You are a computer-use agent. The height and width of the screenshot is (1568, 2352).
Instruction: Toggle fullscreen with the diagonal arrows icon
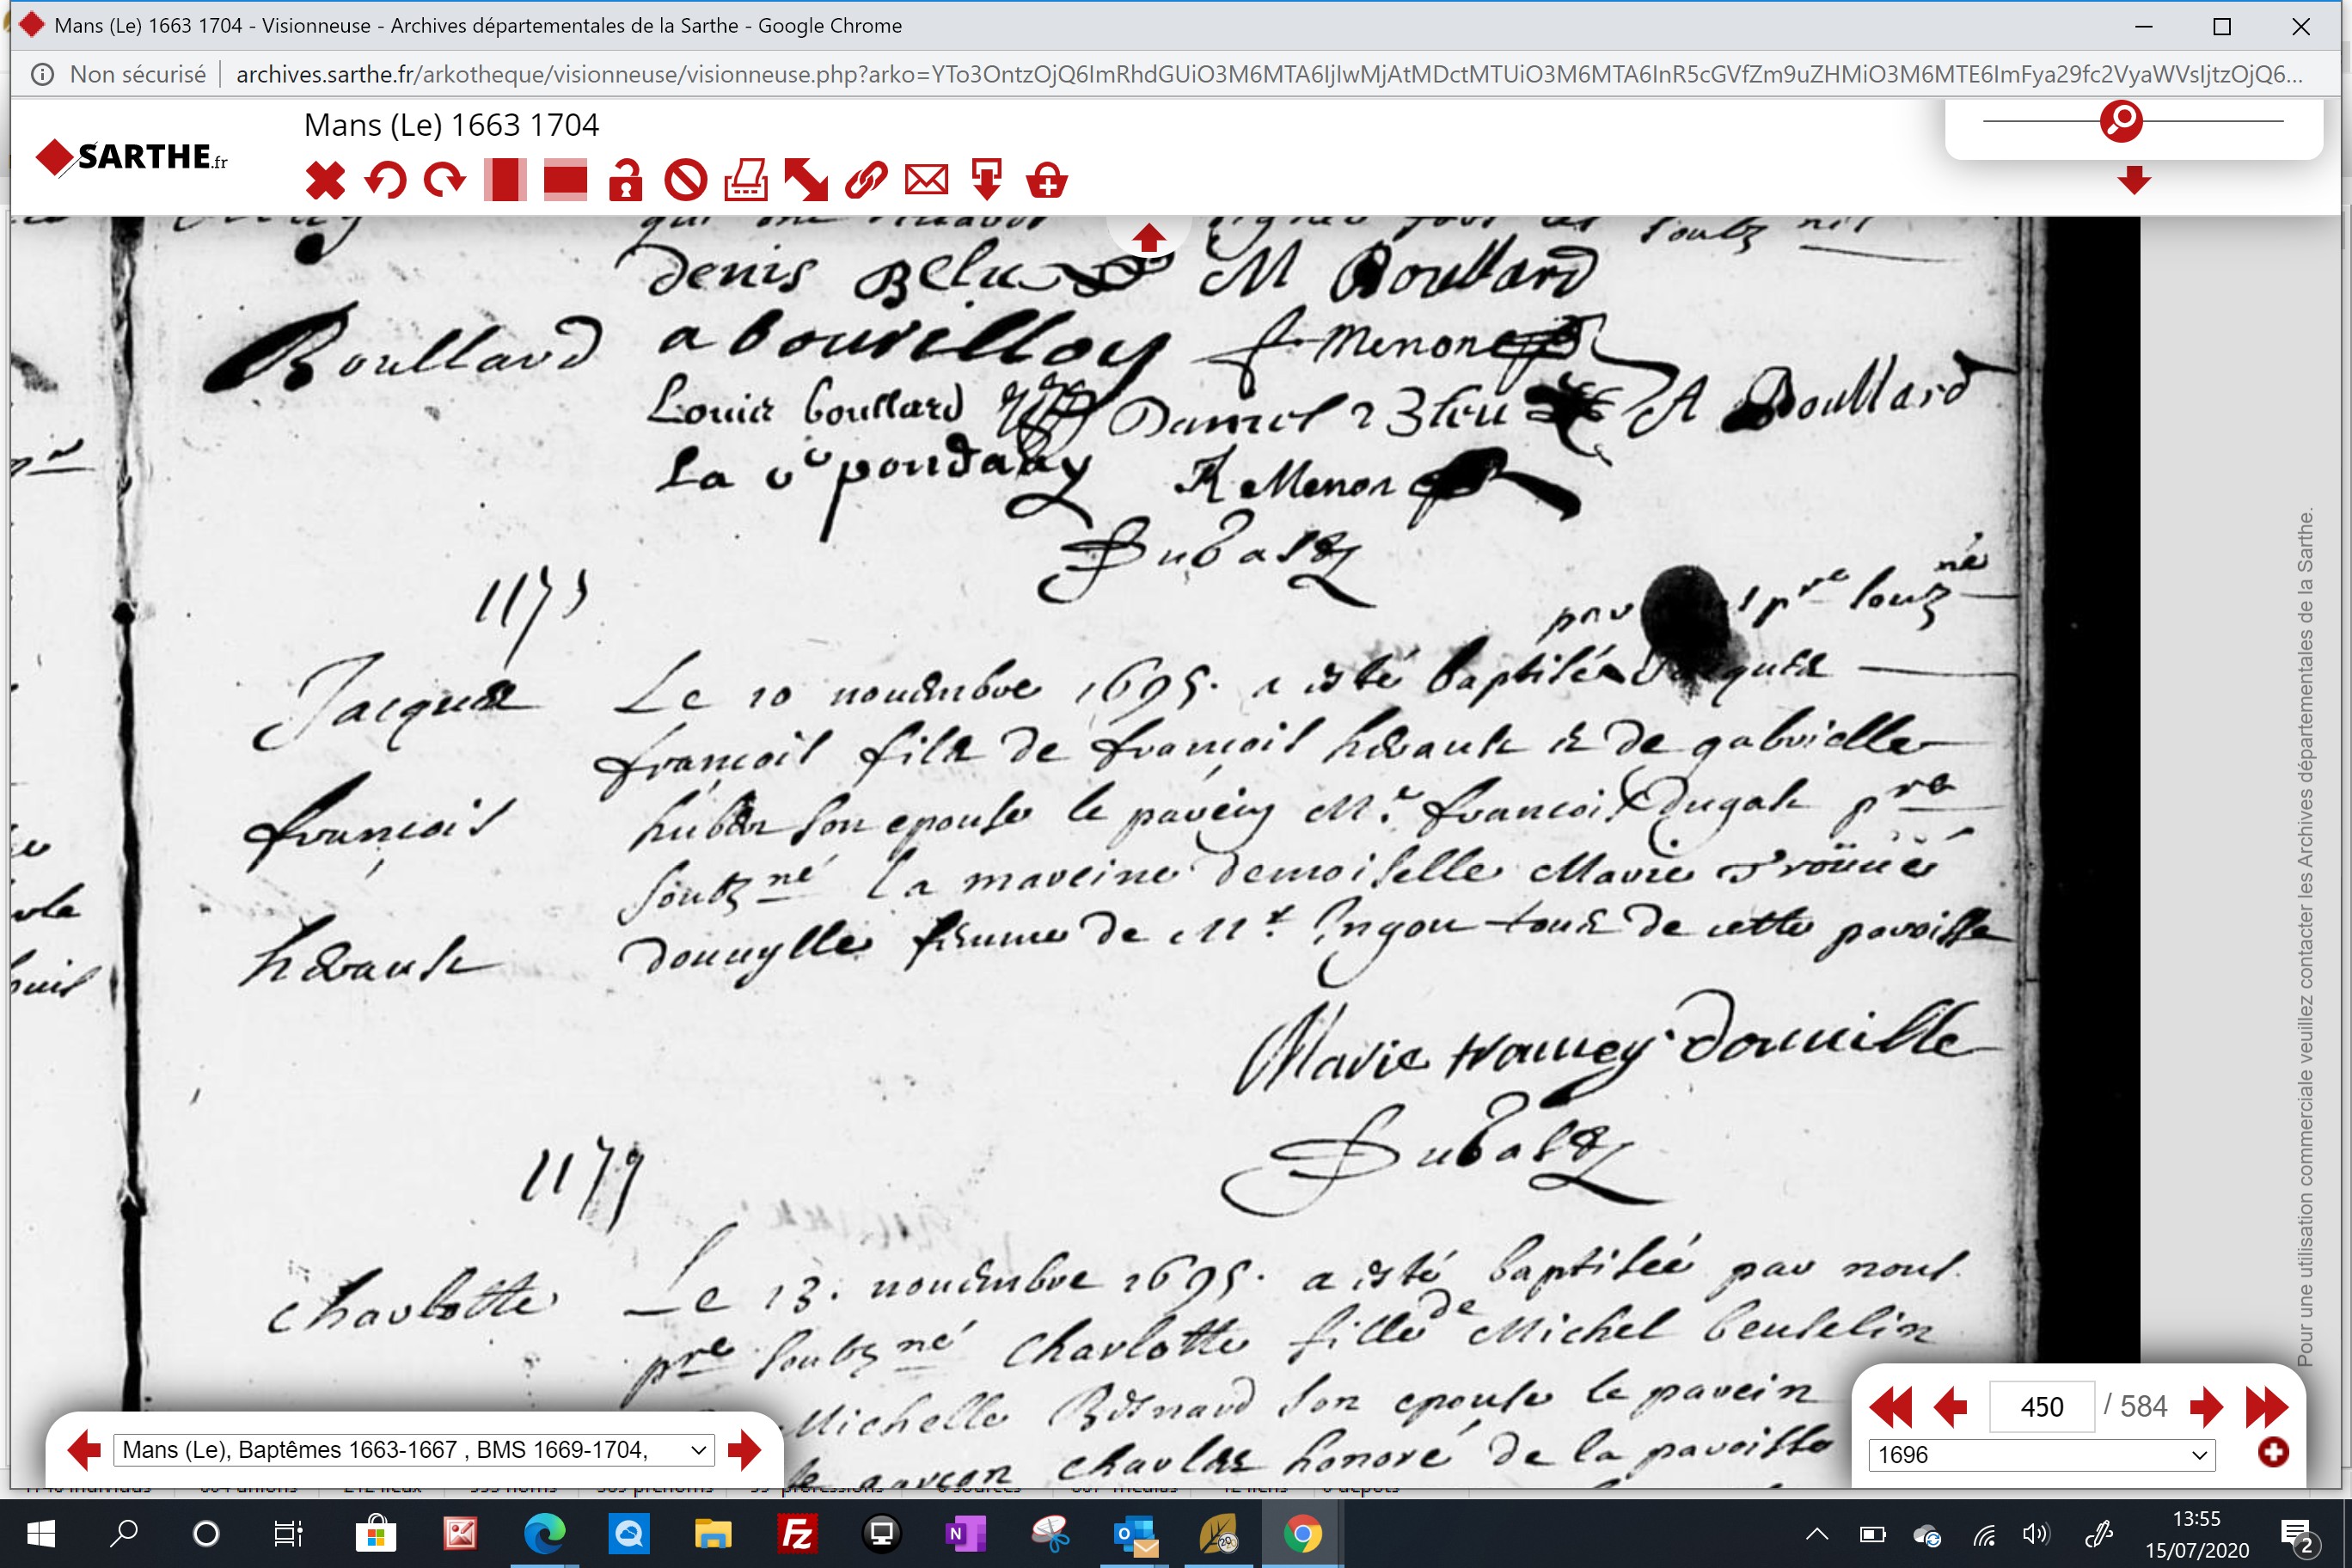pyautogui.click(x=806, y=181)
